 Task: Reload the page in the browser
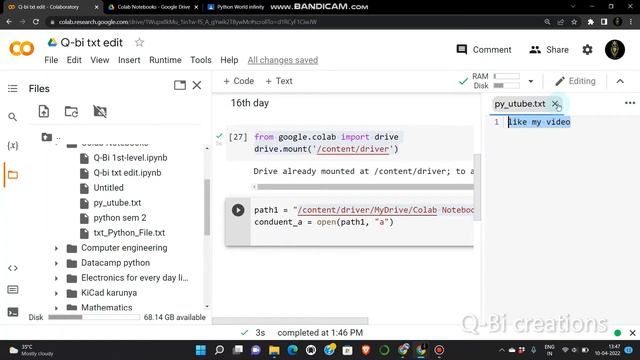point(36,22)
